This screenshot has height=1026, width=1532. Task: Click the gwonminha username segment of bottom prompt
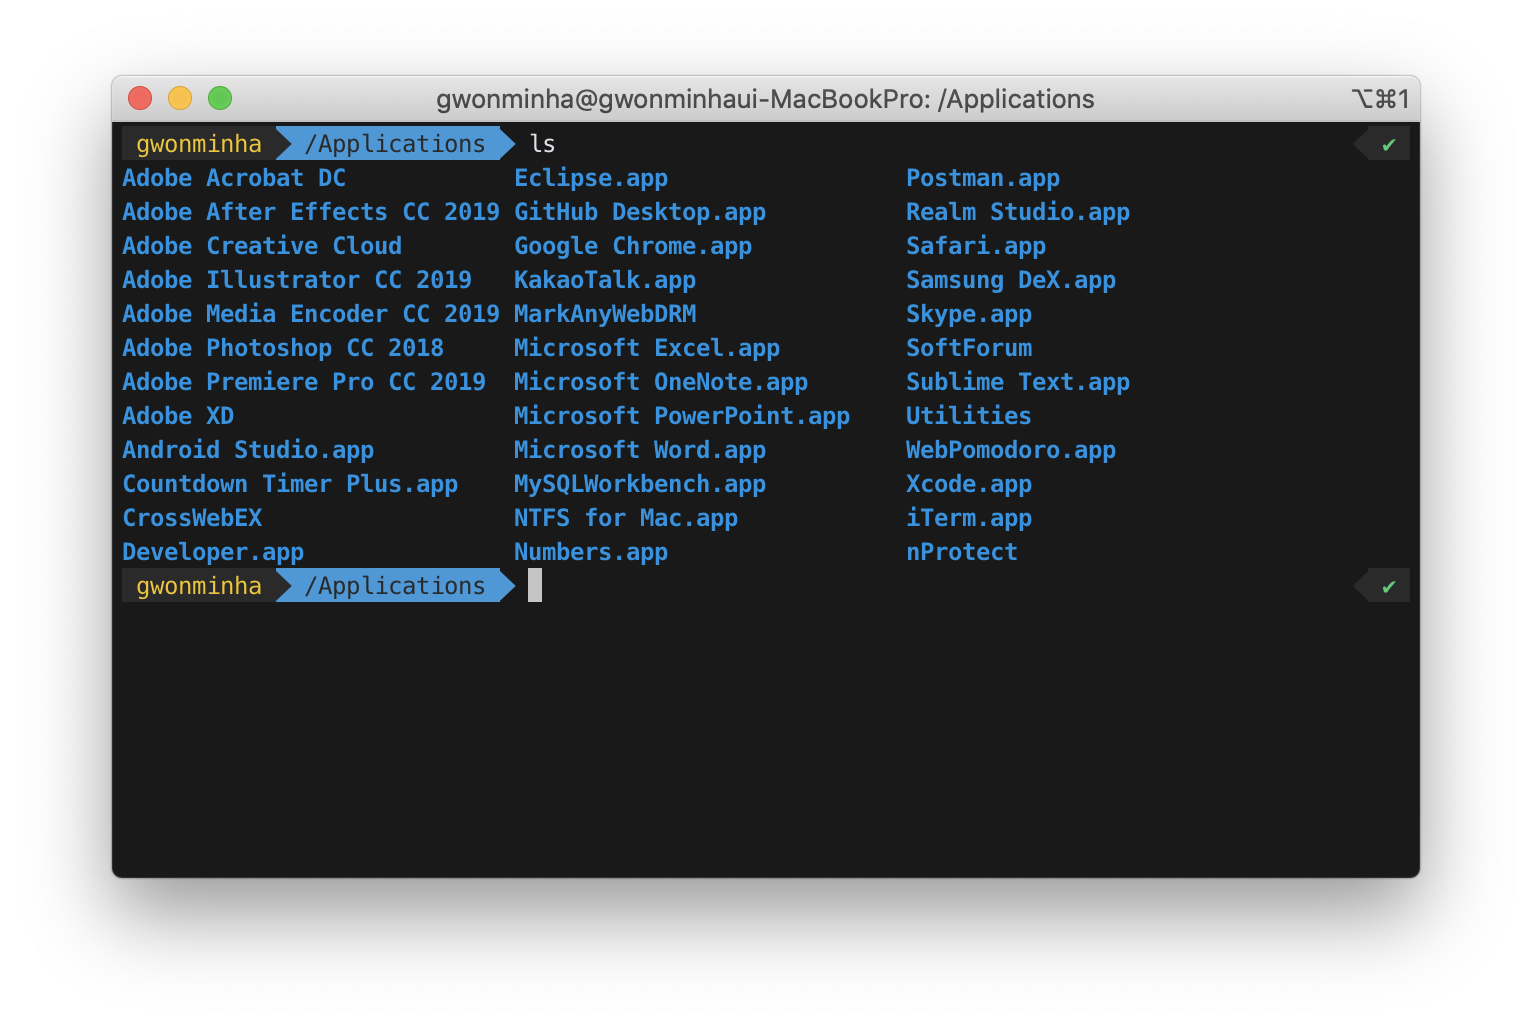click(x=199, y=586)
